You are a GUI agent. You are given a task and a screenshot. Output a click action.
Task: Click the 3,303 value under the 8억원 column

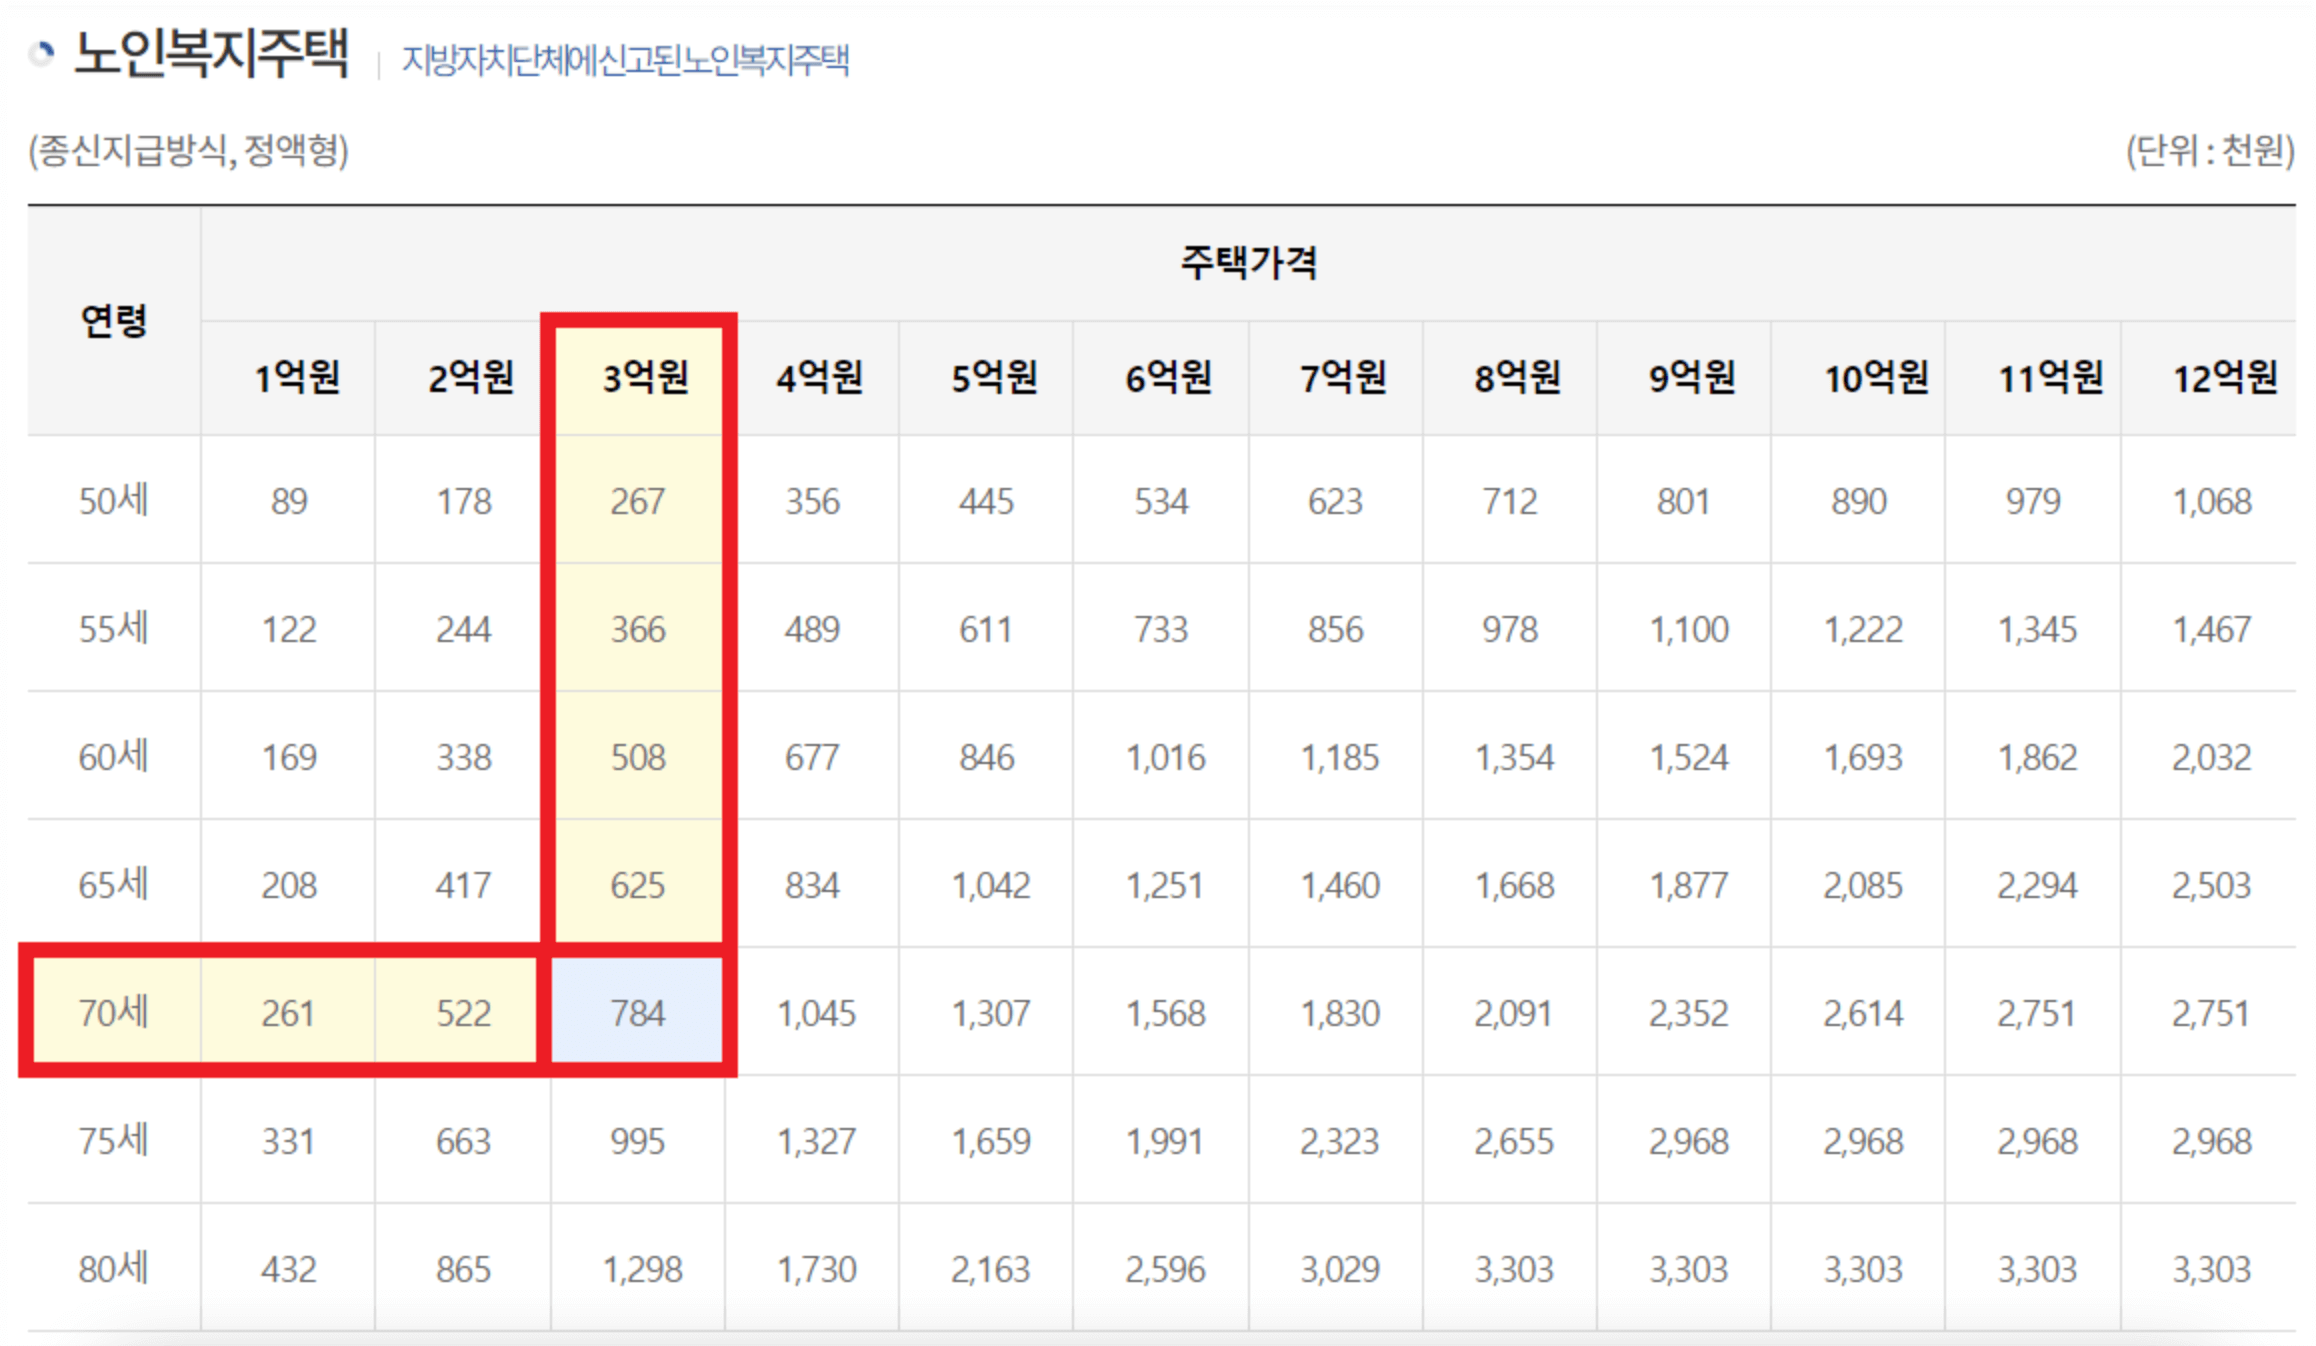[x=1514, y=1269]
